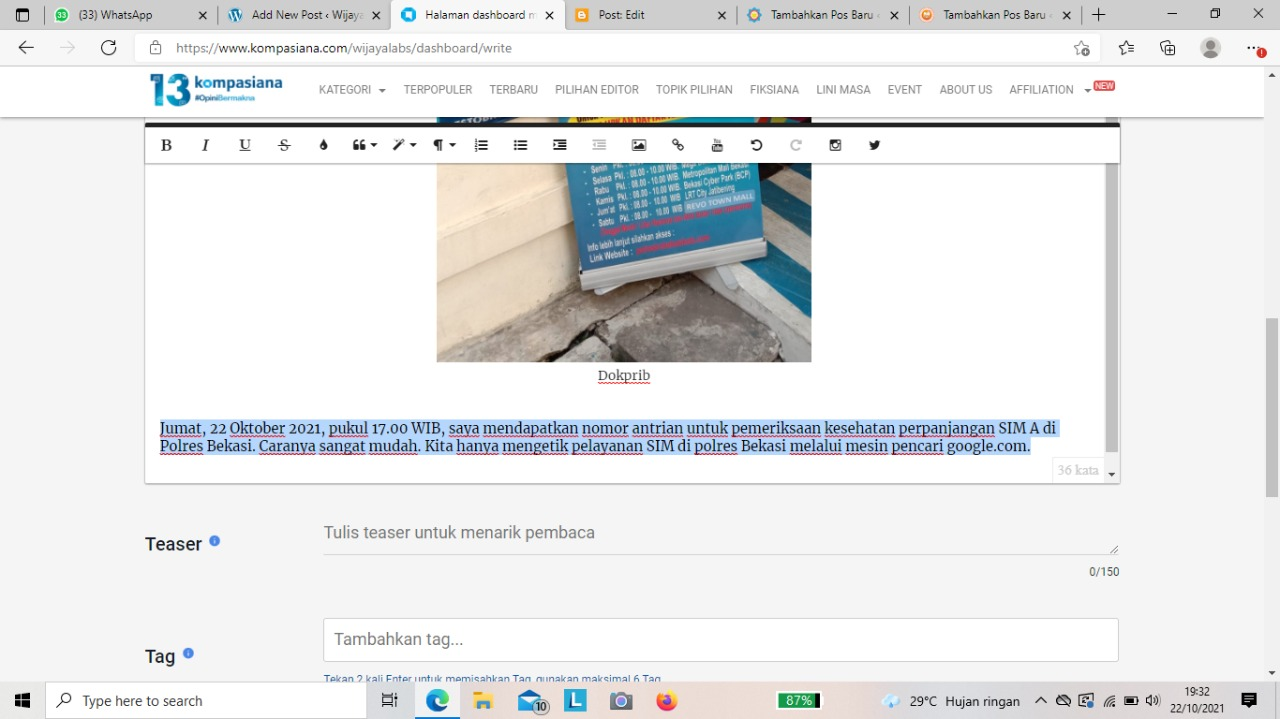Open the KATEGORI dropdown menu
1280x719 pixels.
(x=352, y=90)
